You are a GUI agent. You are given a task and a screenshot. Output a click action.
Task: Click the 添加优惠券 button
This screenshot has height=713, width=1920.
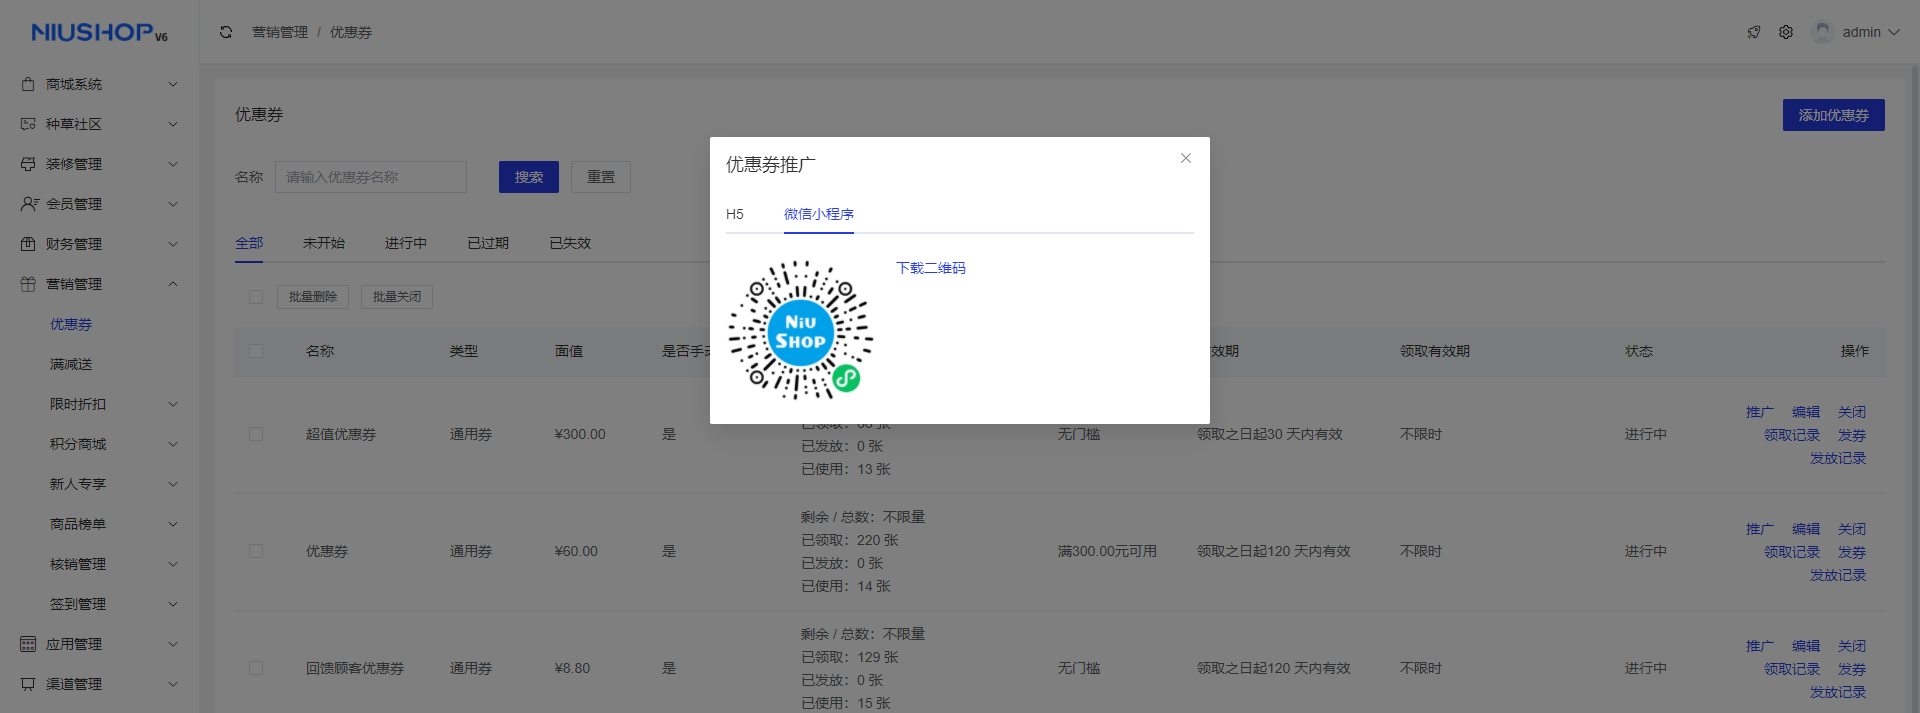click(1834, 115)
